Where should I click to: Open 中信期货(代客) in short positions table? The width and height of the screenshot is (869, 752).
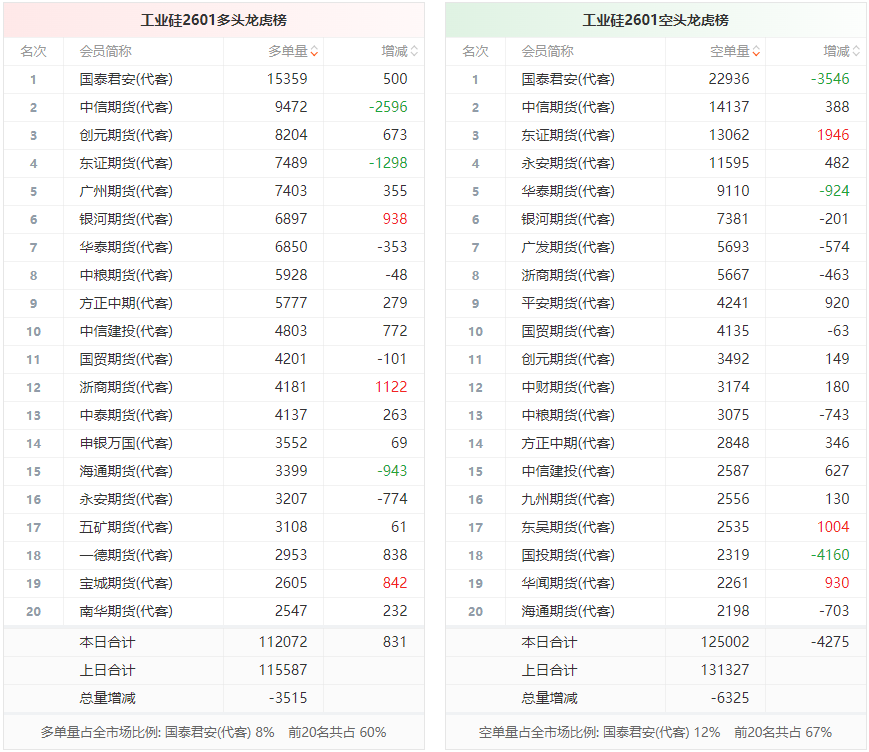(568, 107)
